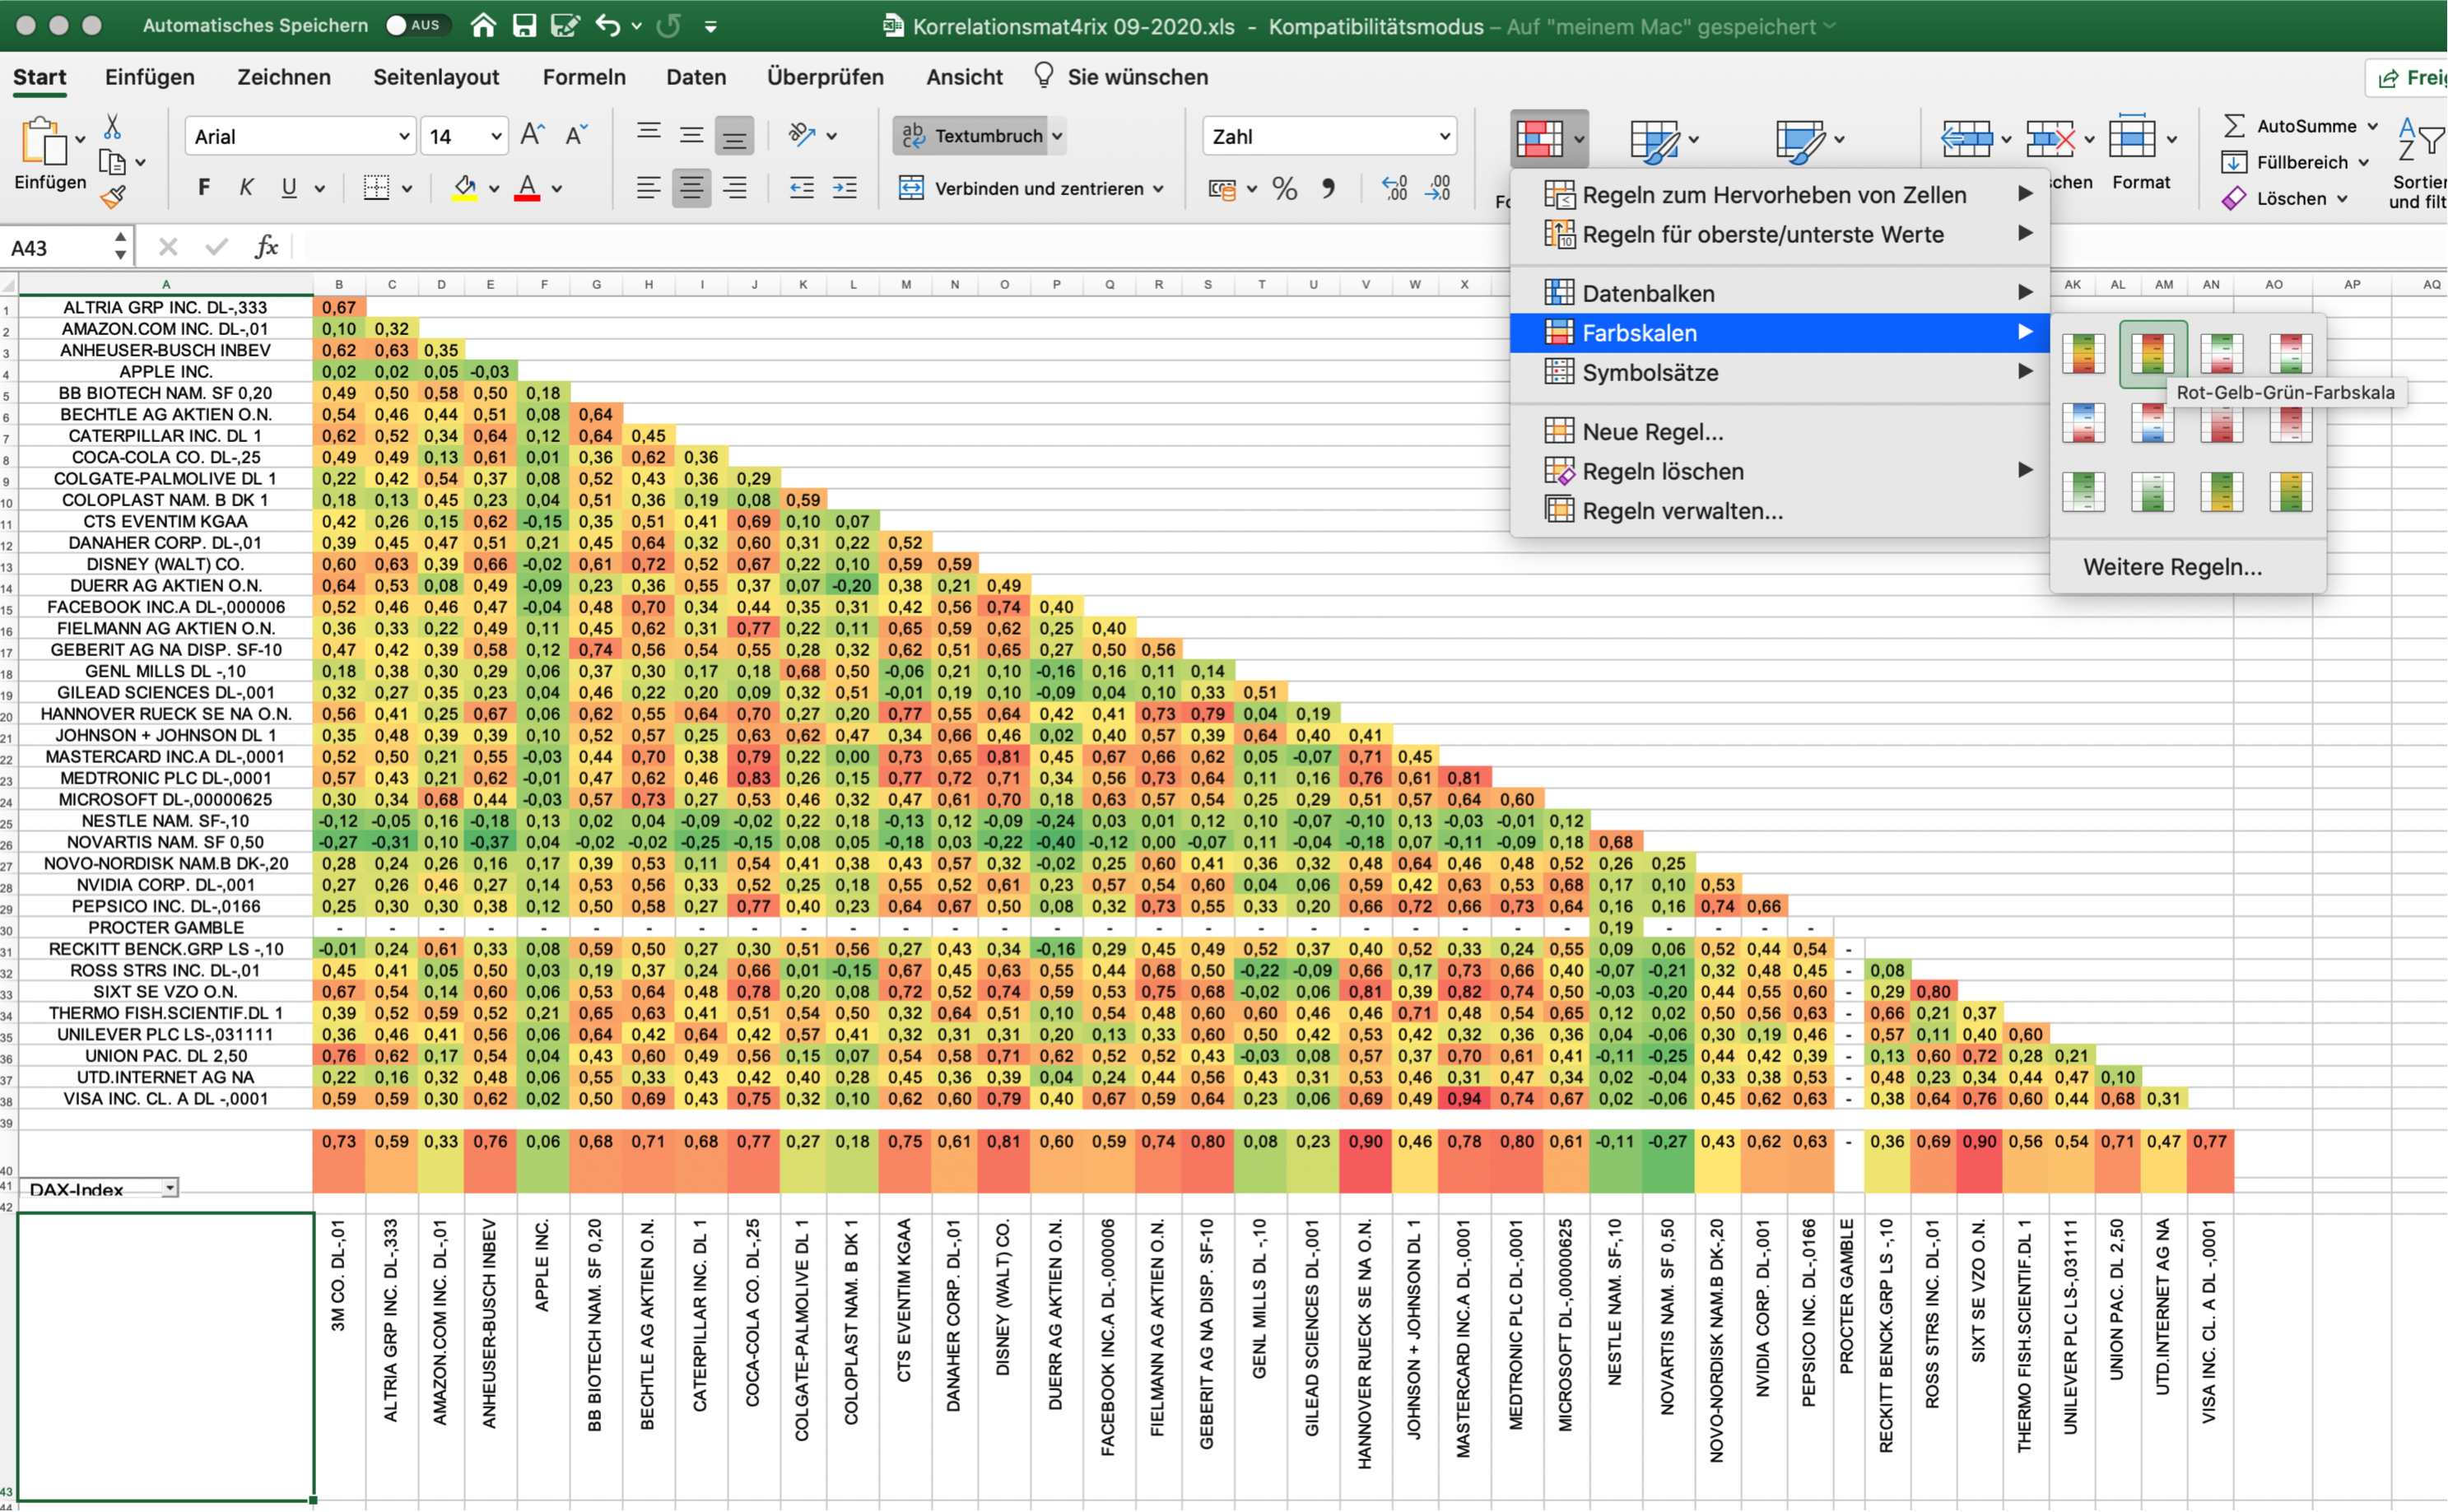This screenshot has width=2448, height=1512.
Task: Click the Home icon in the title bar
Action: [483, 25]
